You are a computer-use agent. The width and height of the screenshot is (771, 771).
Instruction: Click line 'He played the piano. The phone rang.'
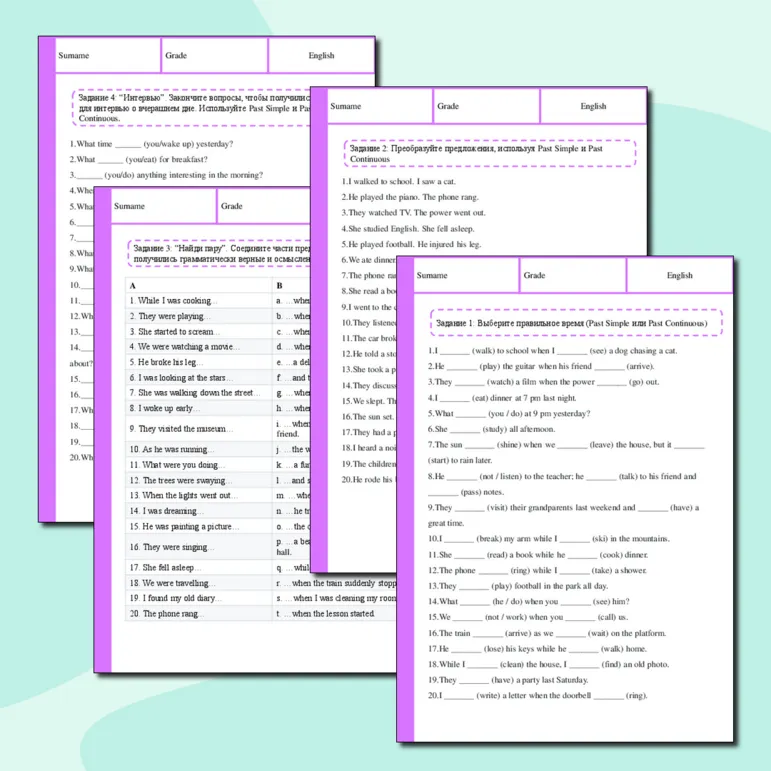coord(410,197)
